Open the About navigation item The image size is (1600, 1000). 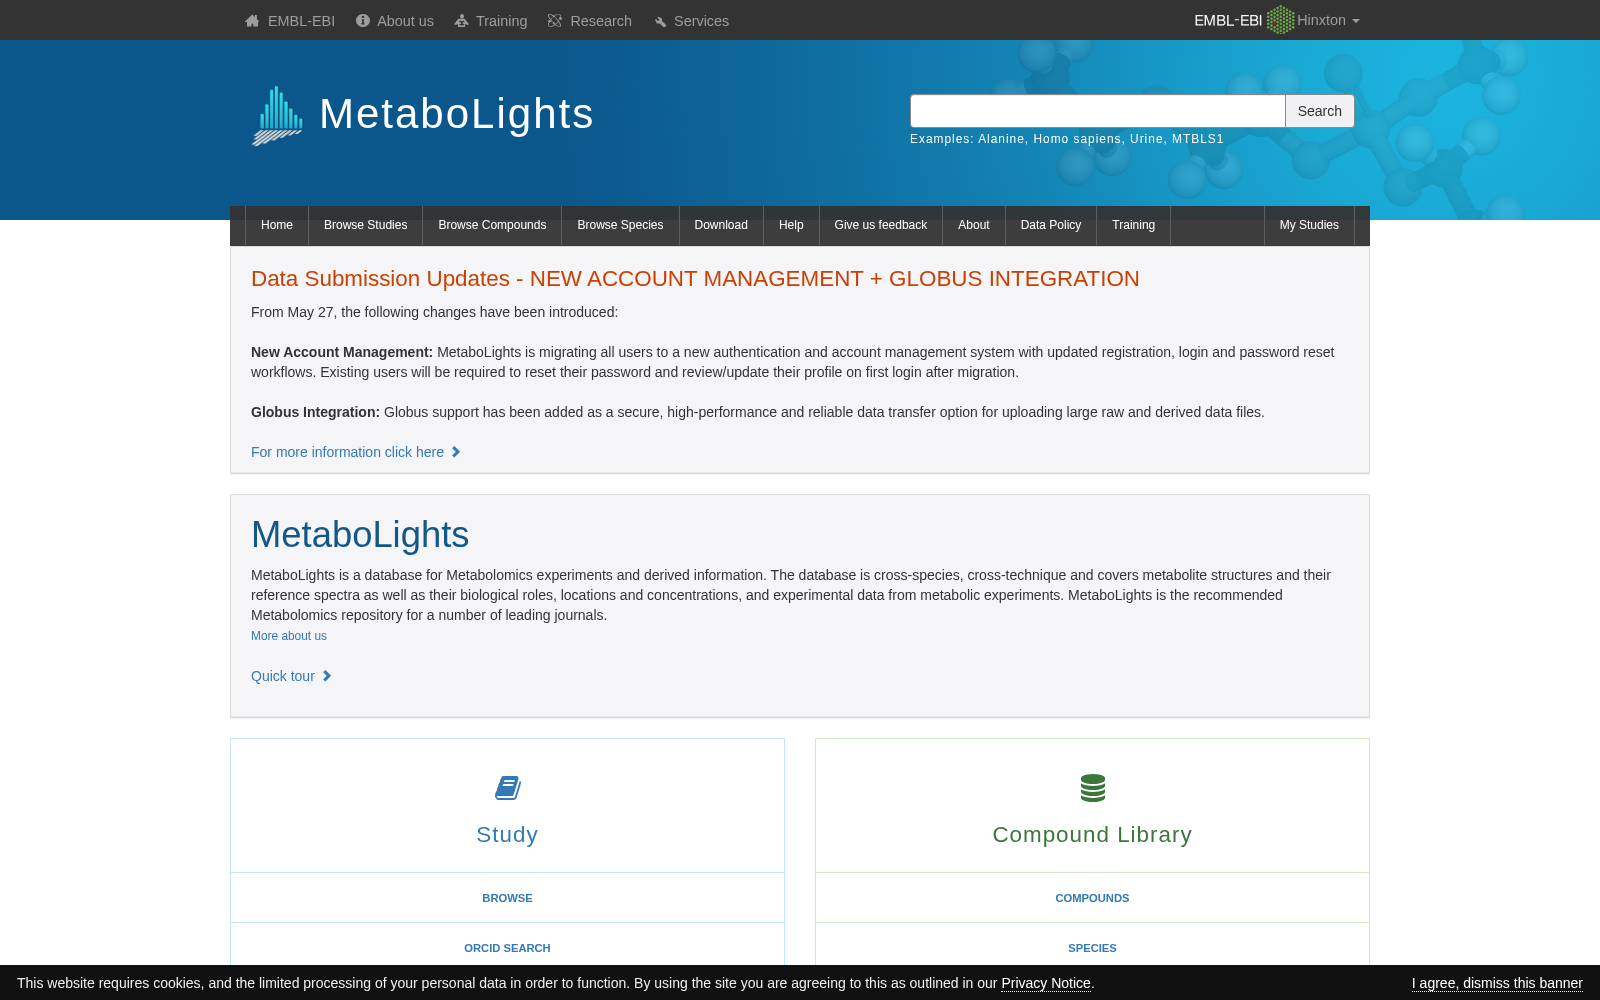974,225
